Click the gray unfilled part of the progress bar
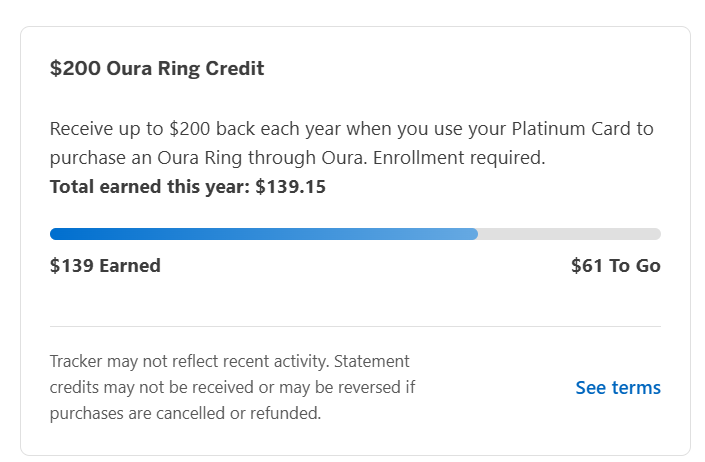The width and height of the screenshot is (705, 462). tap(570, 234)
